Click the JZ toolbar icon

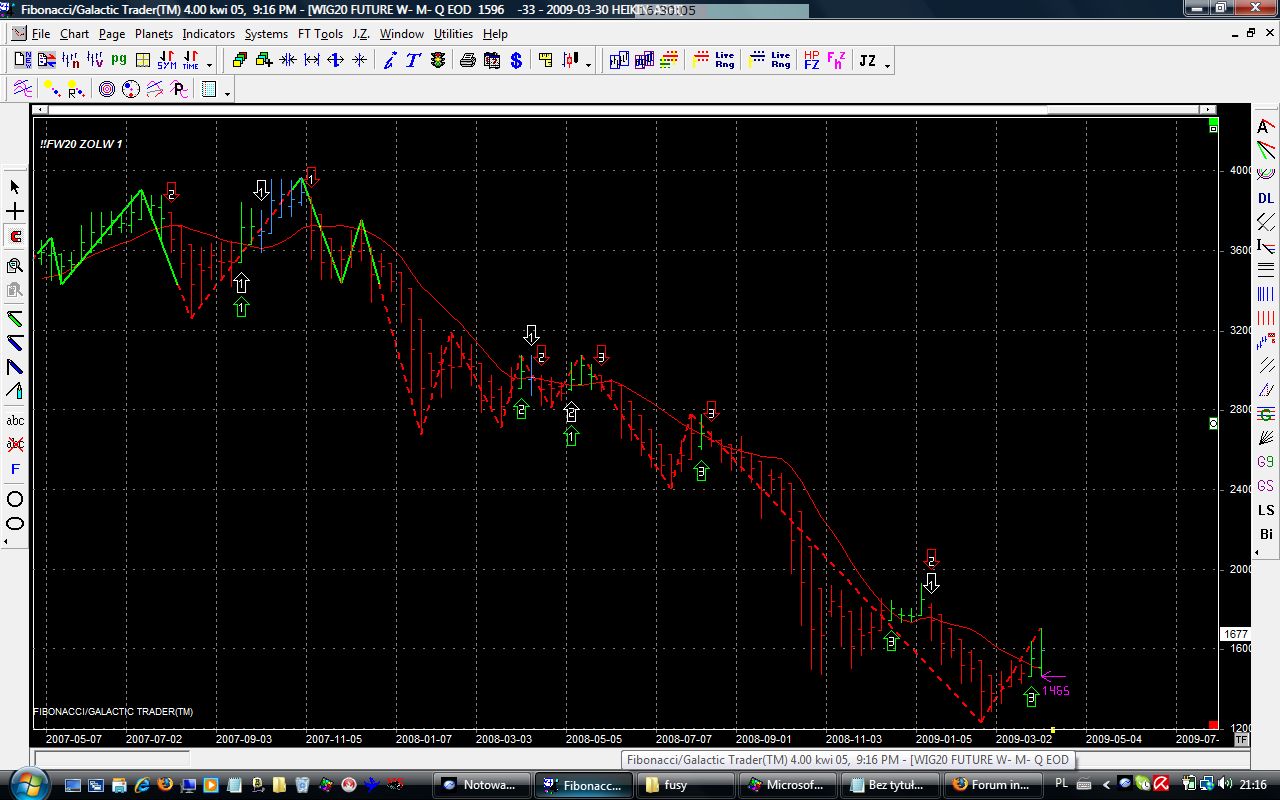[867, 61]
